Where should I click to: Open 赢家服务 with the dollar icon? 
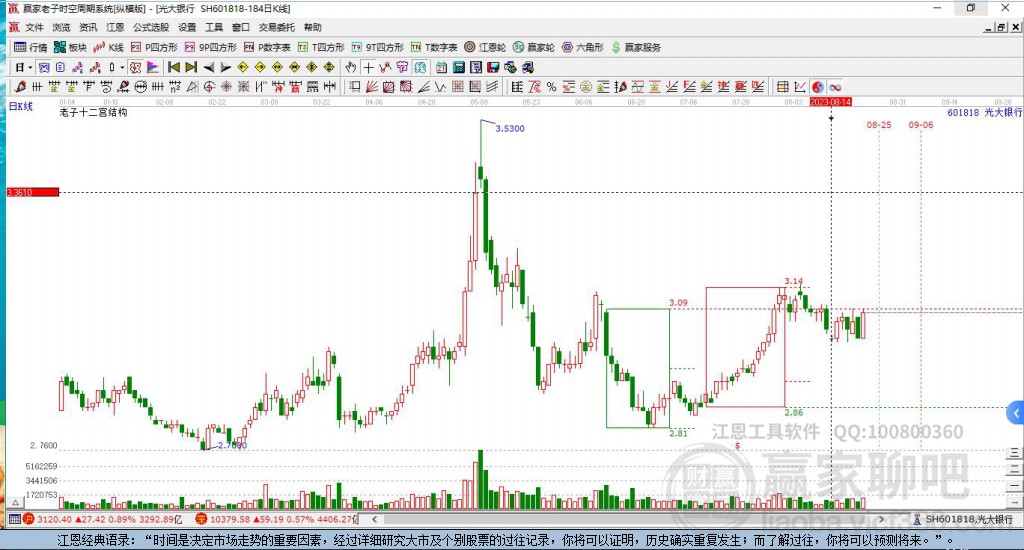click(636, 47)
